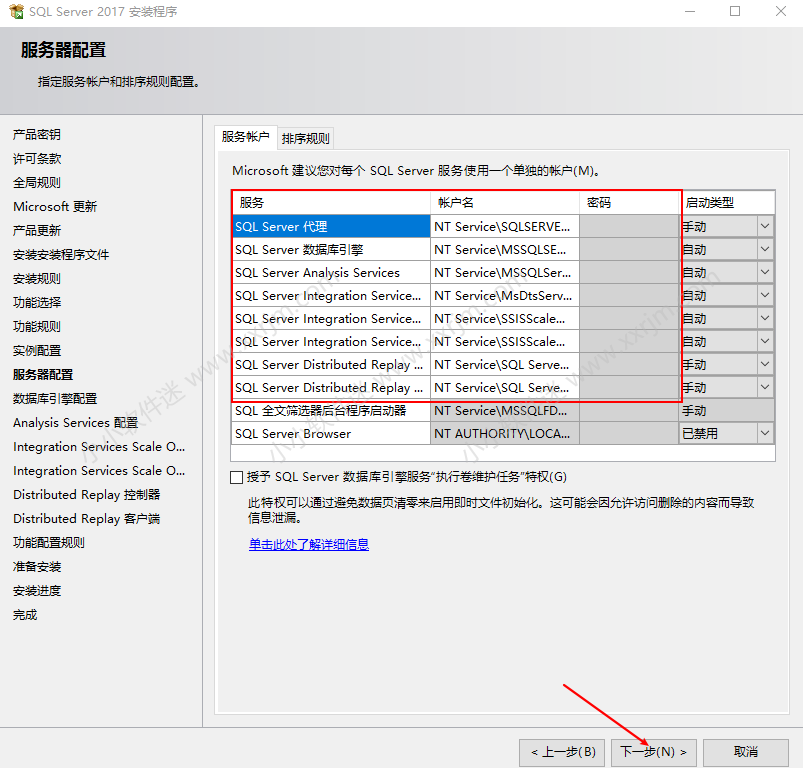
Task: Open startup type dropdown for SQL Server 代理
Action: click(765, 226)
